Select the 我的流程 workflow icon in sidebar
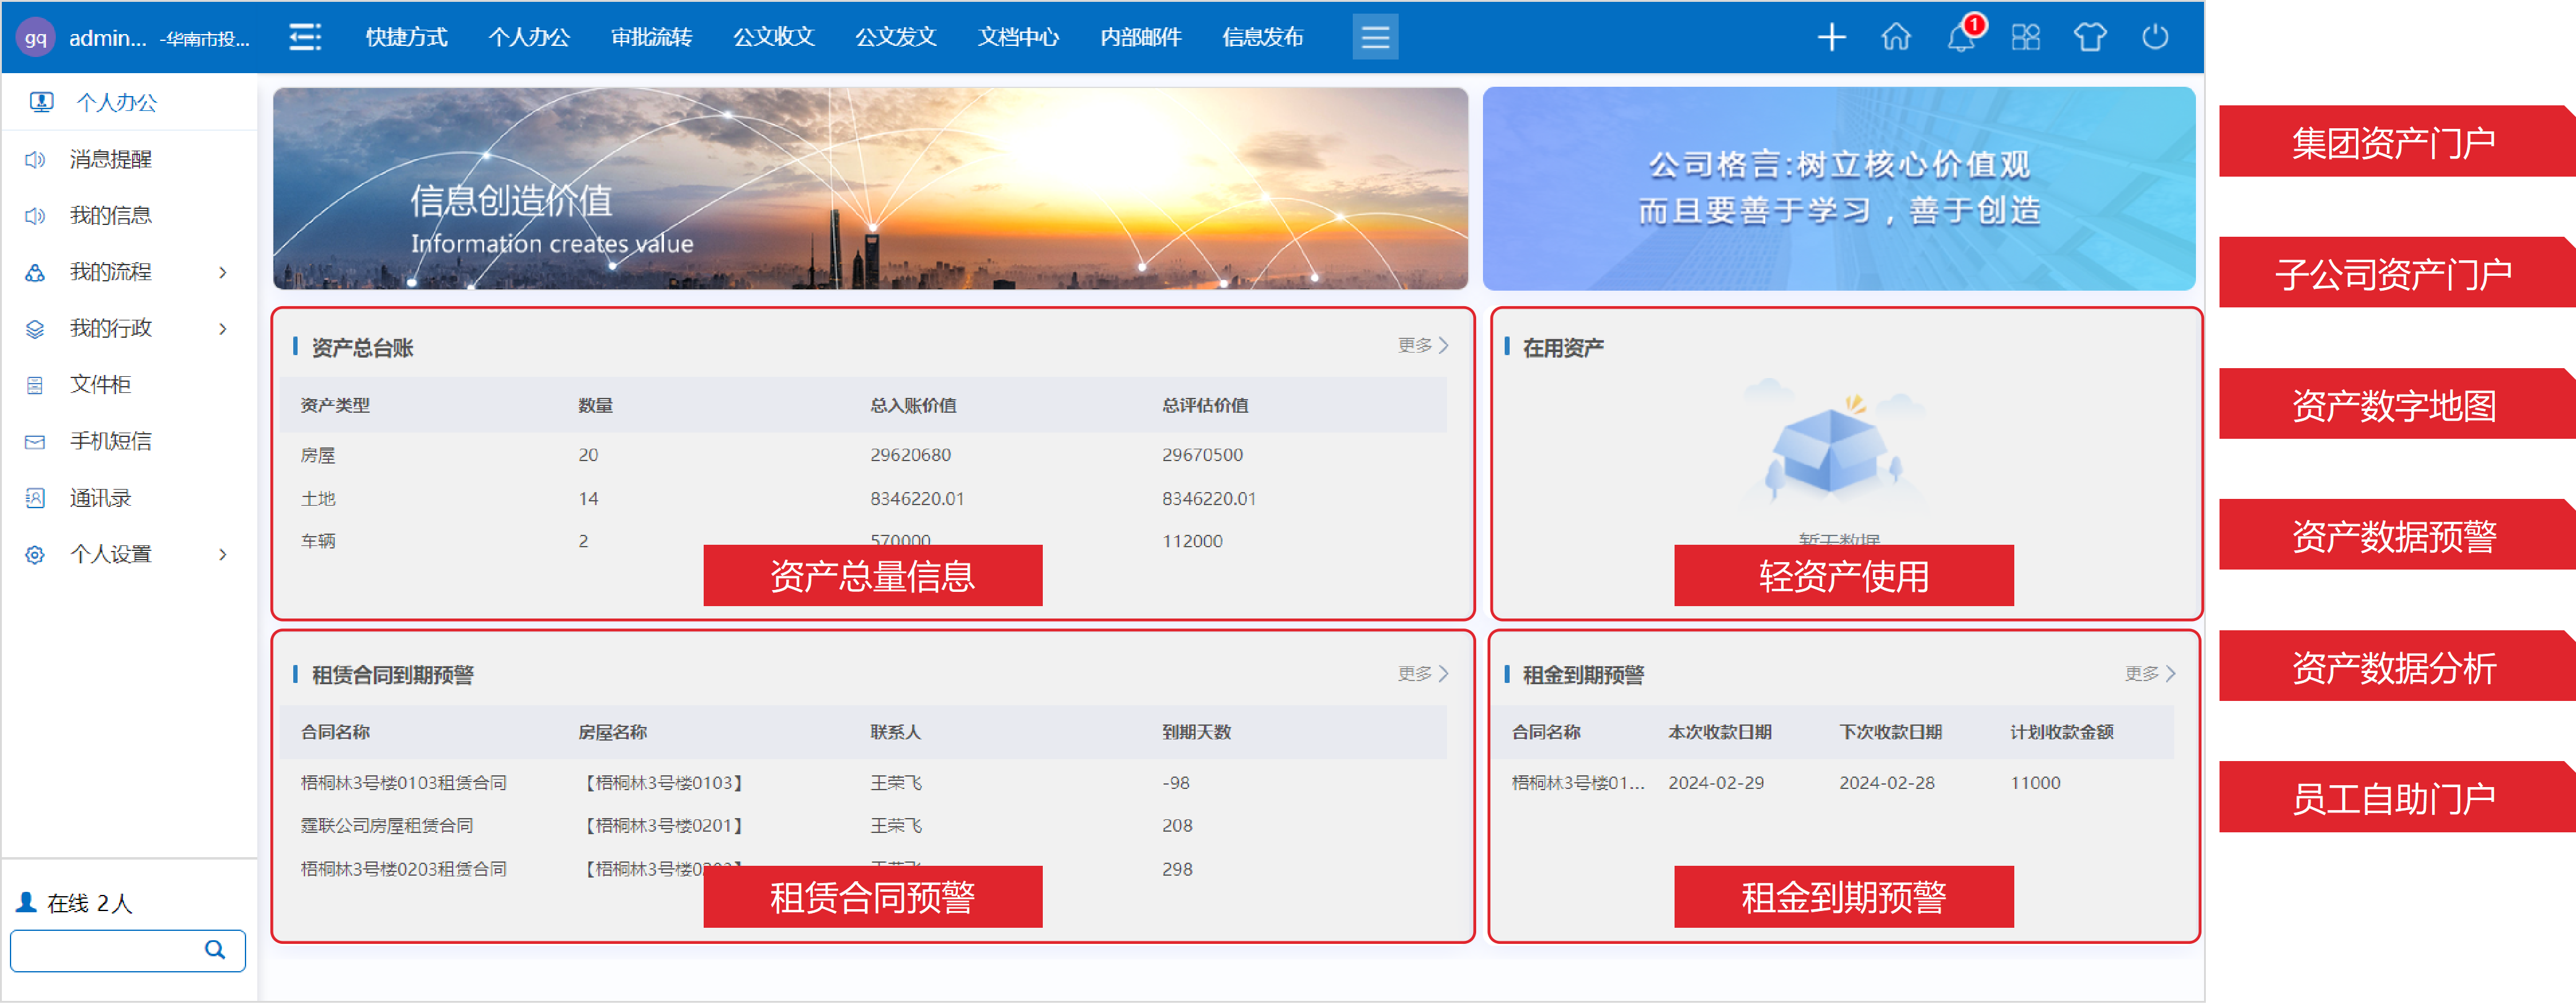The width and height of the screenshot is (2576, 1004). click(x=35, y=271)
